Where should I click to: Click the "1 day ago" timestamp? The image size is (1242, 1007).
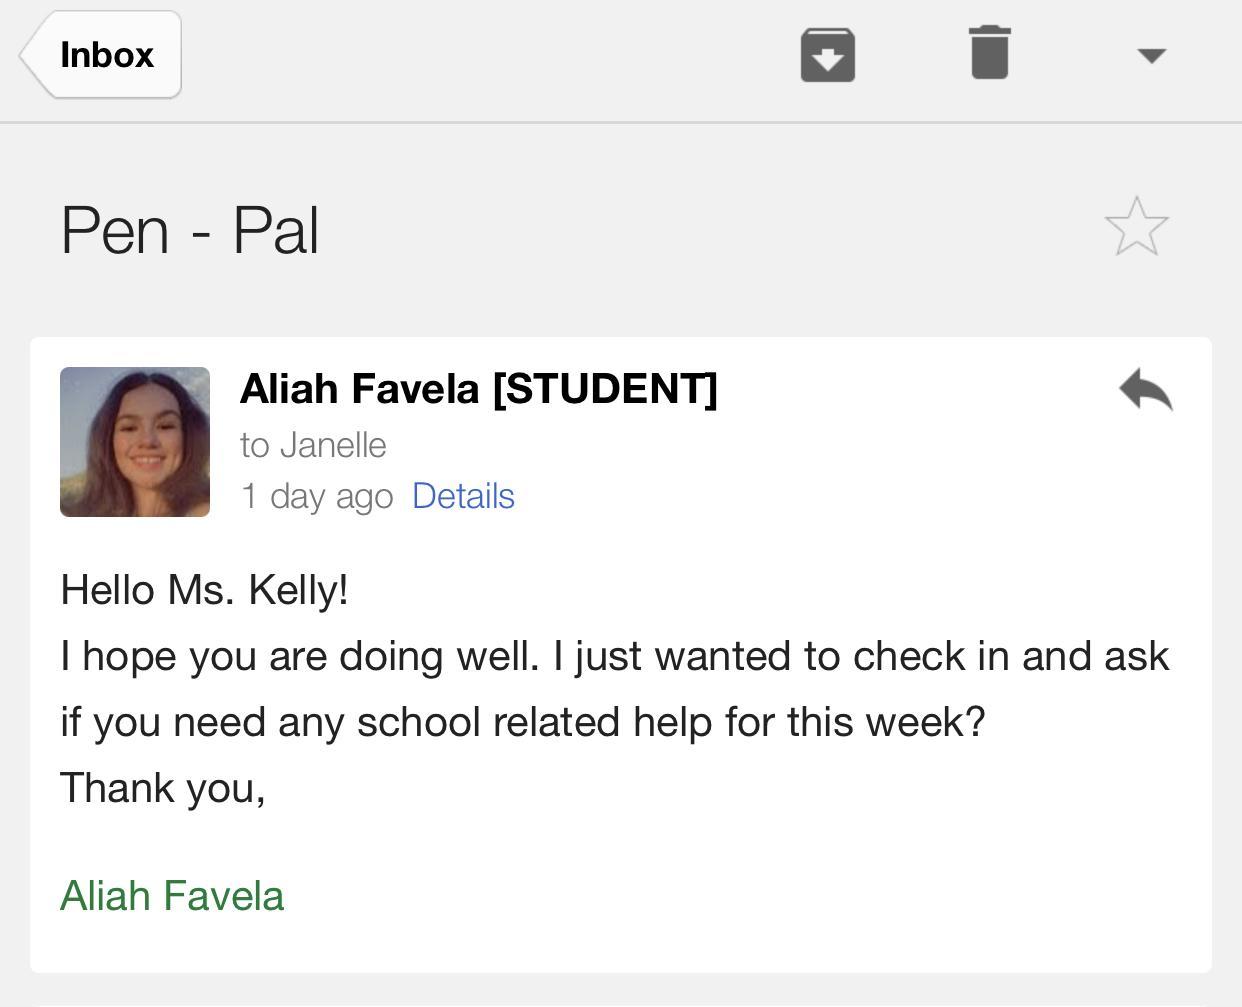coord(317,496)
